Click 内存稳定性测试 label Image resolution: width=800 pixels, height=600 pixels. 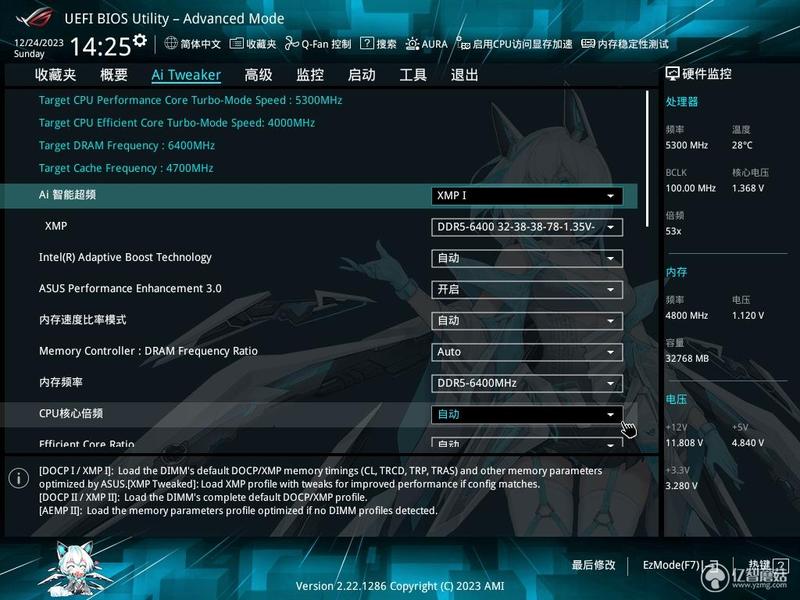[x=633, y=44]
